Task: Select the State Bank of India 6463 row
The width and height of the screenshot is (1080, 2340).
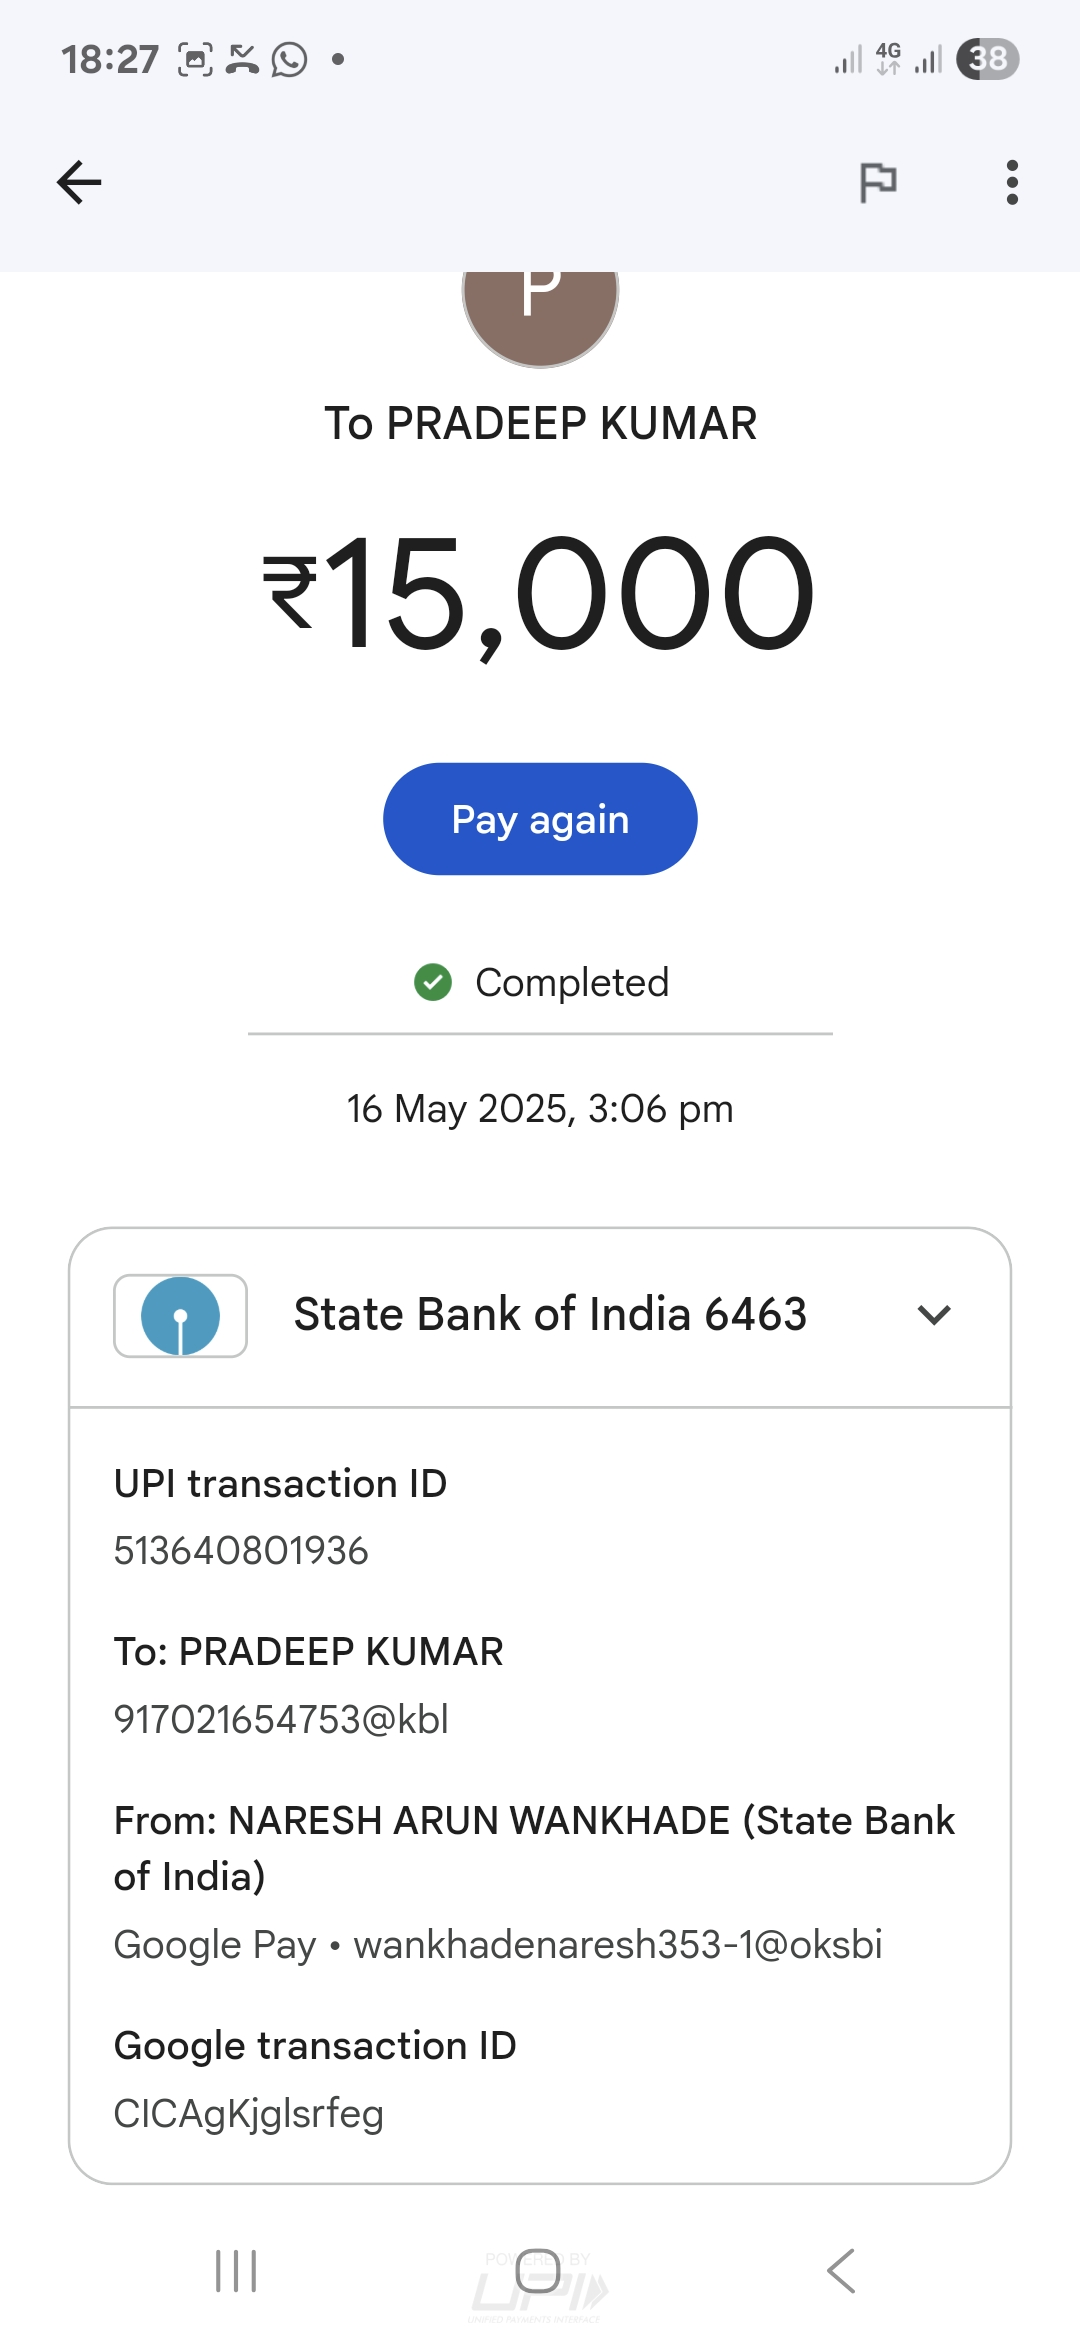Action: click(549, 1315)
